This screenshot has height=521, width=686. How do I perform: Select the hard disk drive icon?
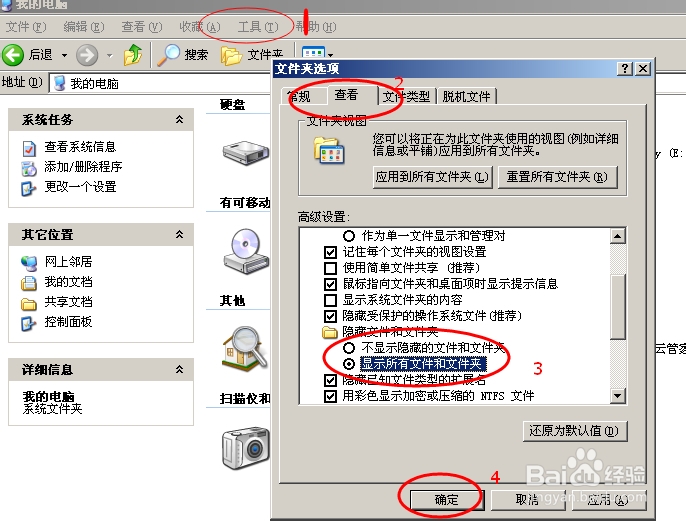pyautogui.click(x=245, y=153)
